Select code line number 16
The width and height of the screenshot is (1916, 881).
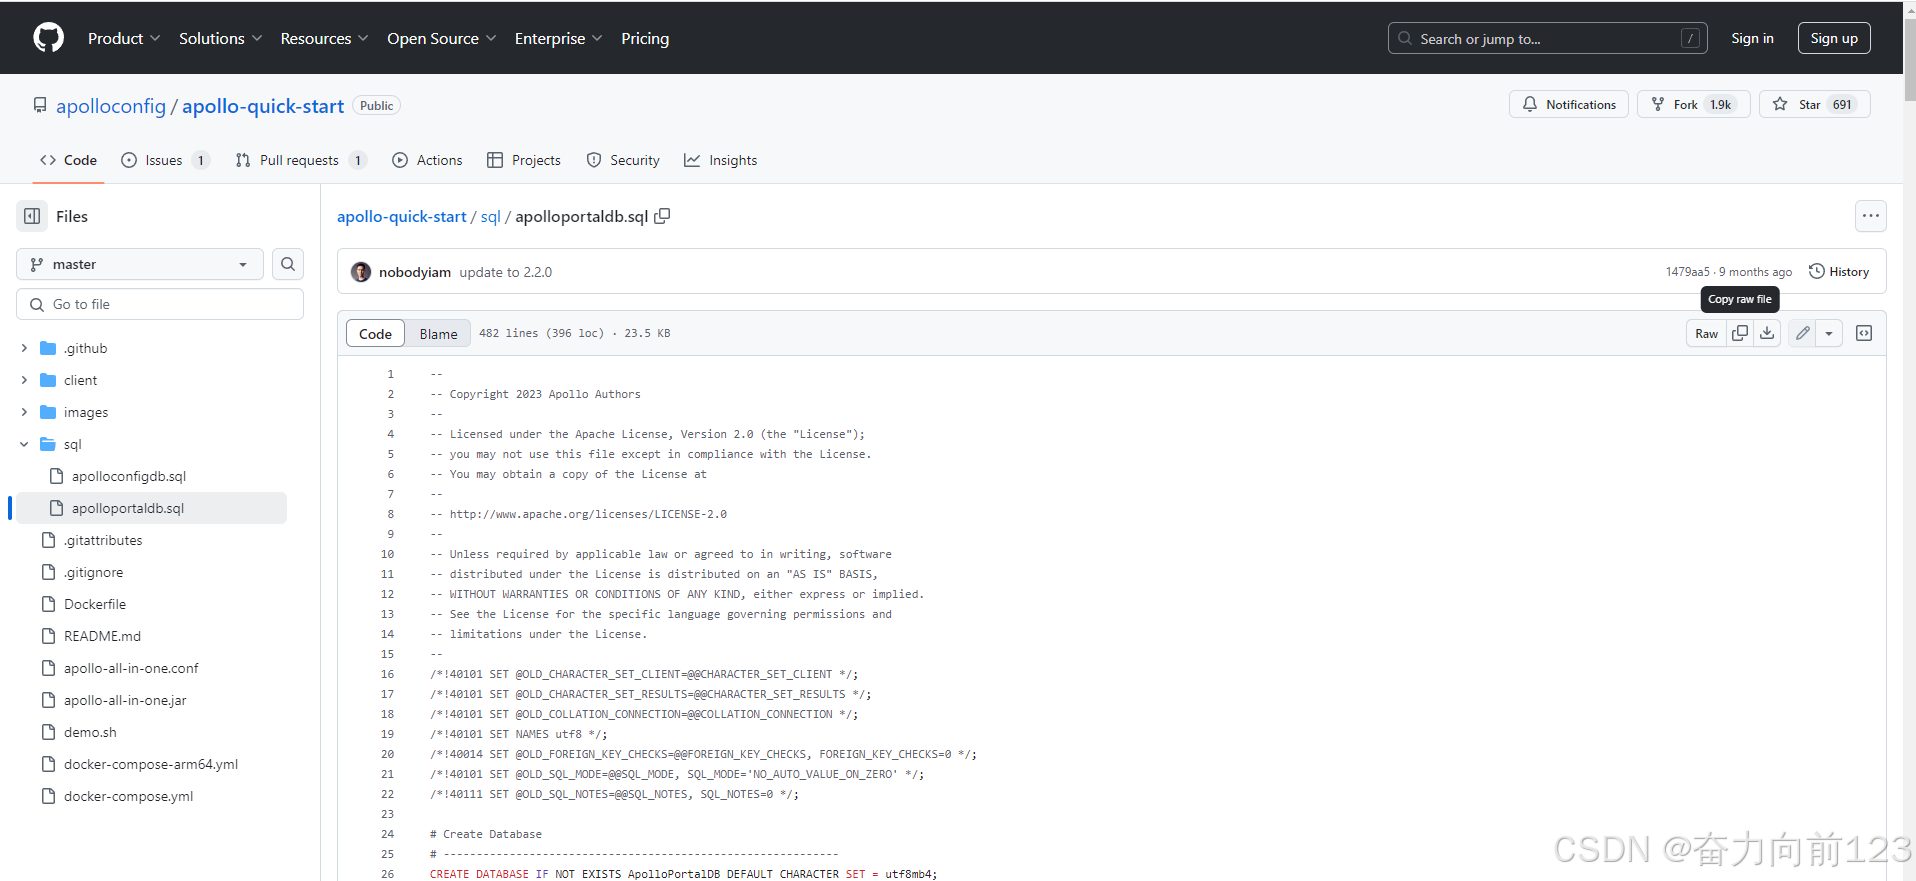(x=387, y=674)
